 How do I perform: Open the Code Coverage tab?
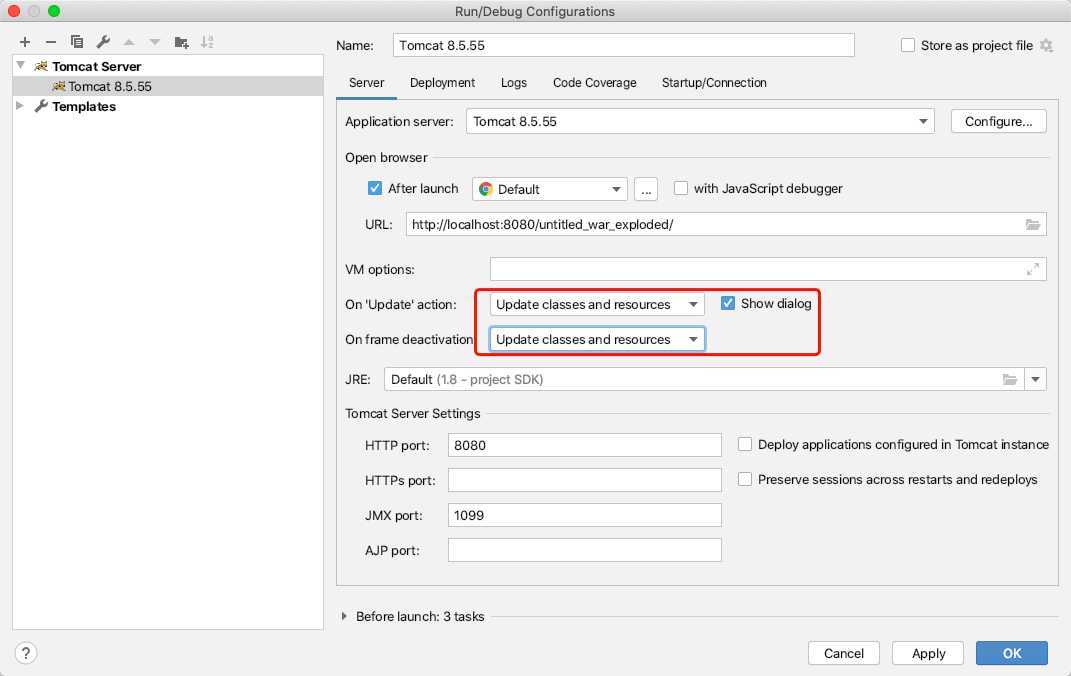(594, 83)
